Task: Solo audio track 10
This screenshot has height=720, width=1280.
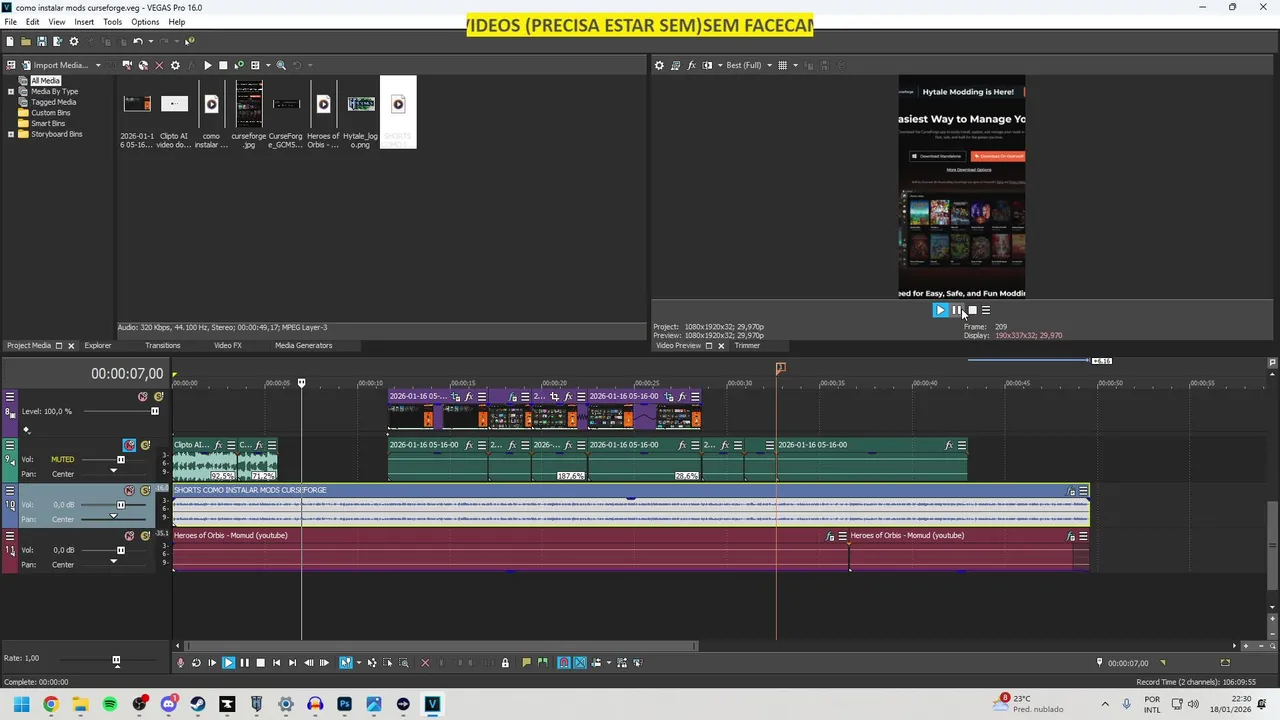Action: tap(145, 490)
